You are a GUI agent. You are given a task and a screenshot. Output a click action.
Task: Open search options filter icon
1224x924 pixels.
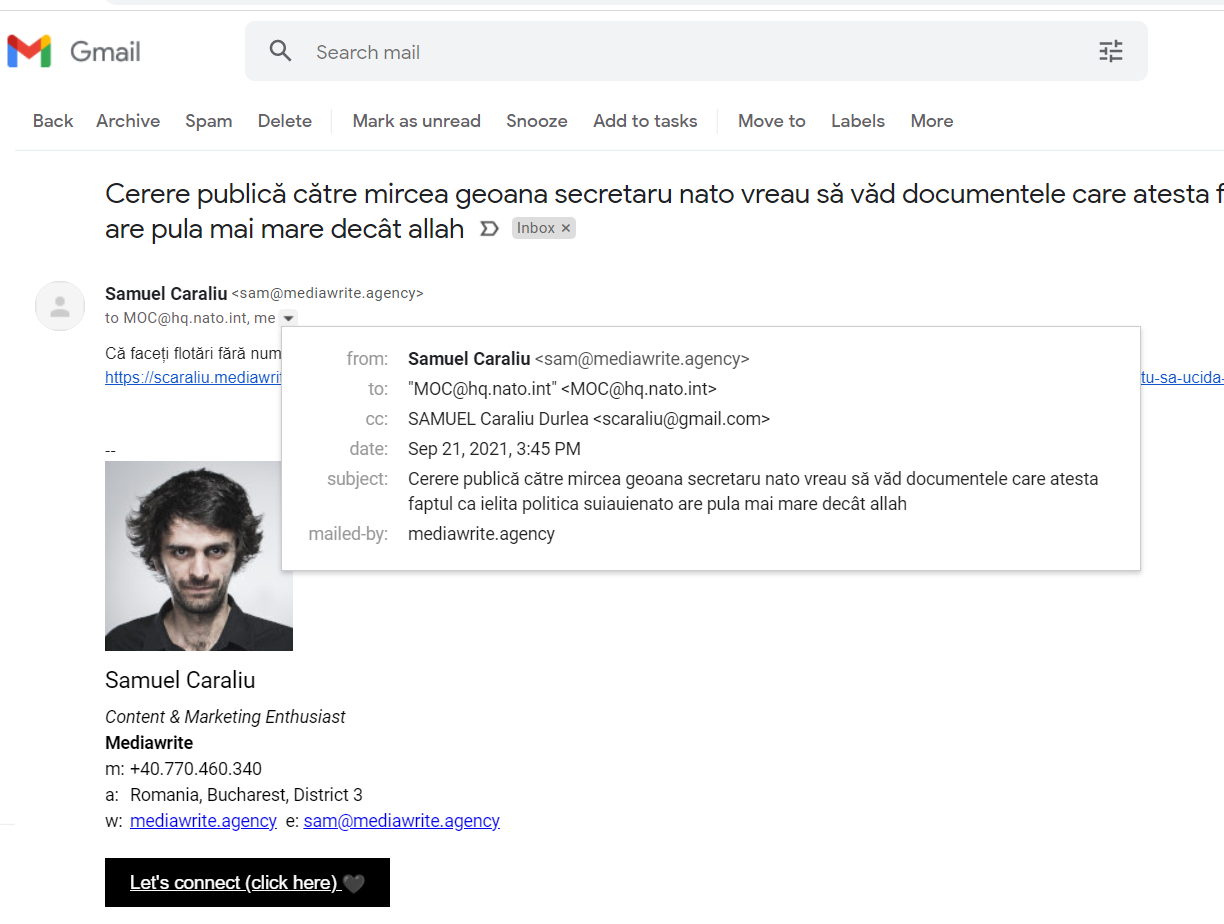point(1111,51)
